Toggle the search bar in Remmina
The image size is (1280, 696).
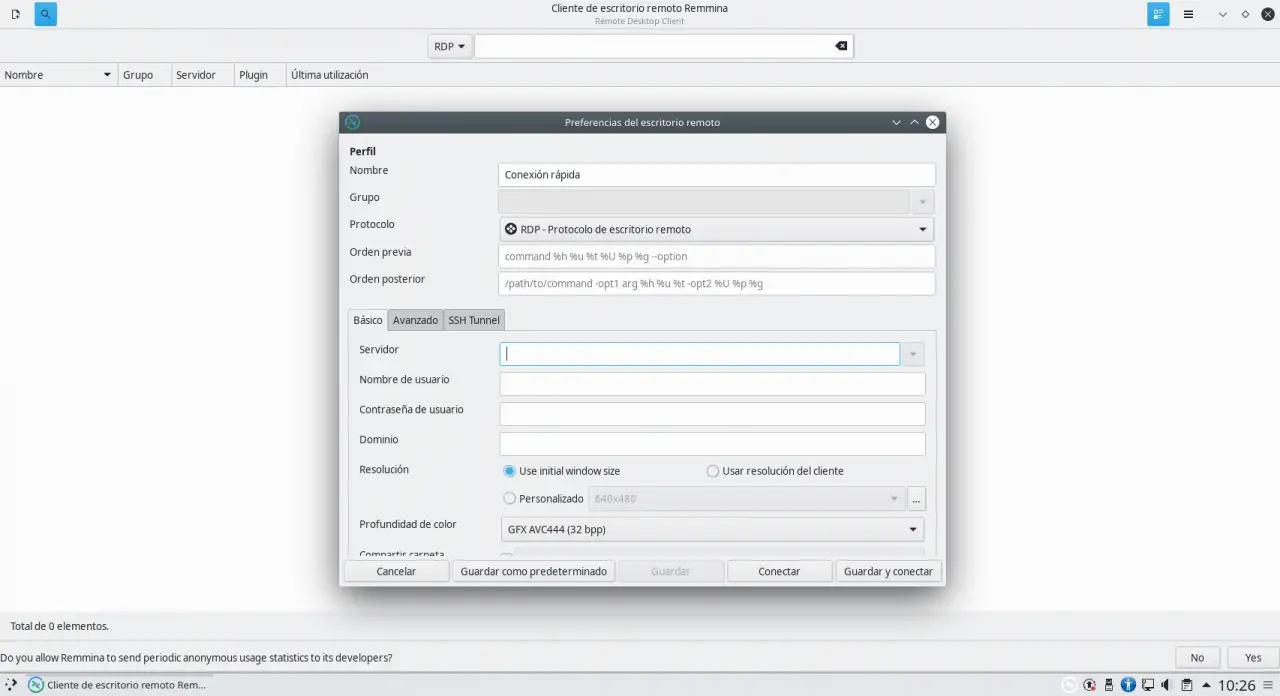(45, 14)
